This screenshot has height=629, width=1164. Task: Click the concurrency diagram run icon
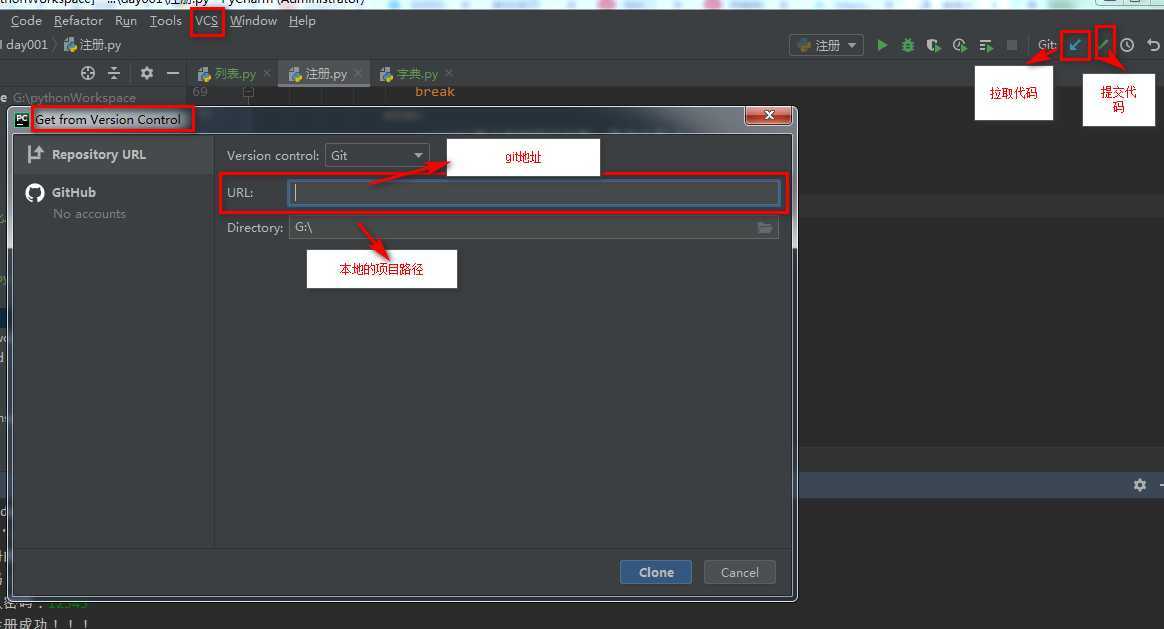(986, 45)
